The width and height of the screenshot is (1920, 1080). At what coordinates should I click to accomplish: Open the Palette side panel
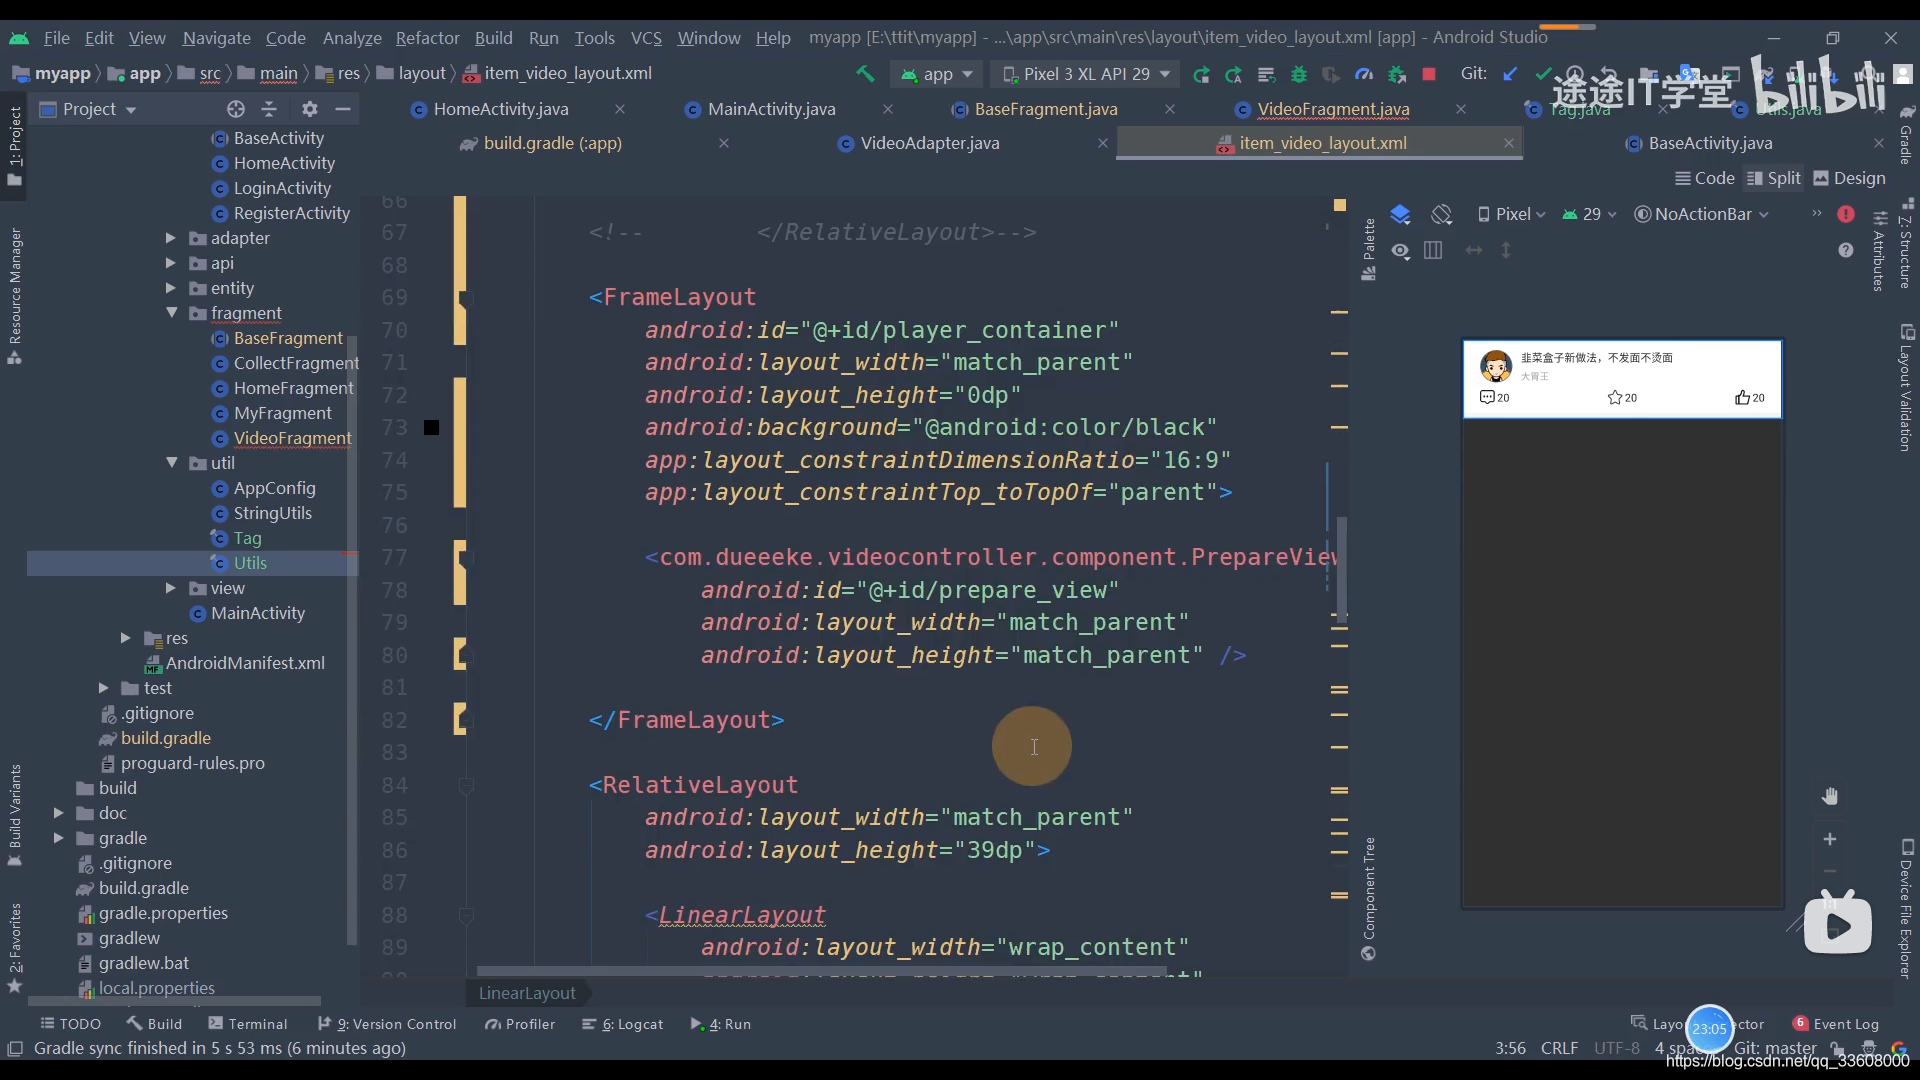pos(1369,249)
